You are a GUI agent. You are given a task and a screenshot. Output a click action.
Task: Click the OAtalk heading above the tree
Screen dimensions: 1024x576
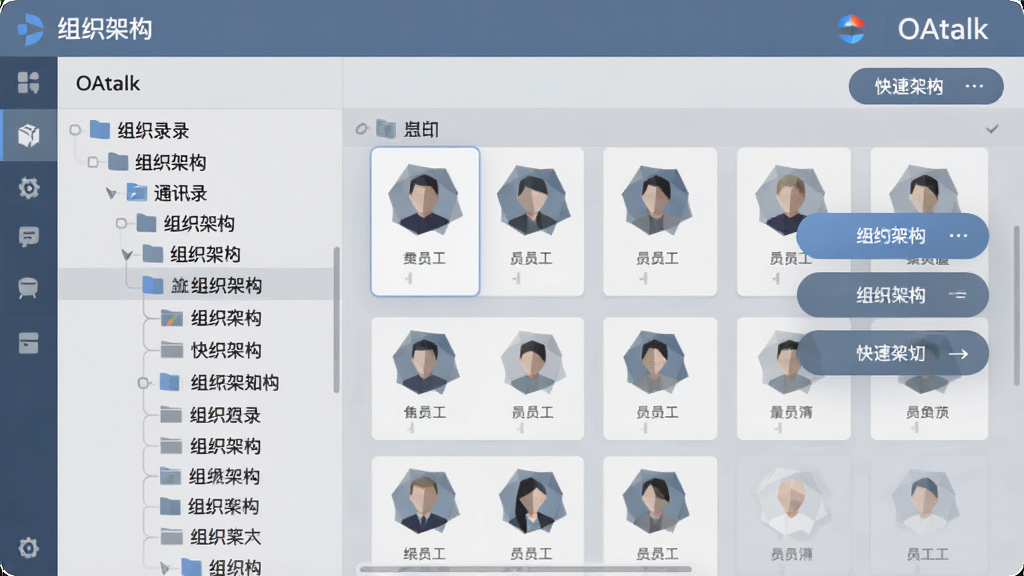tap(108, 84)
